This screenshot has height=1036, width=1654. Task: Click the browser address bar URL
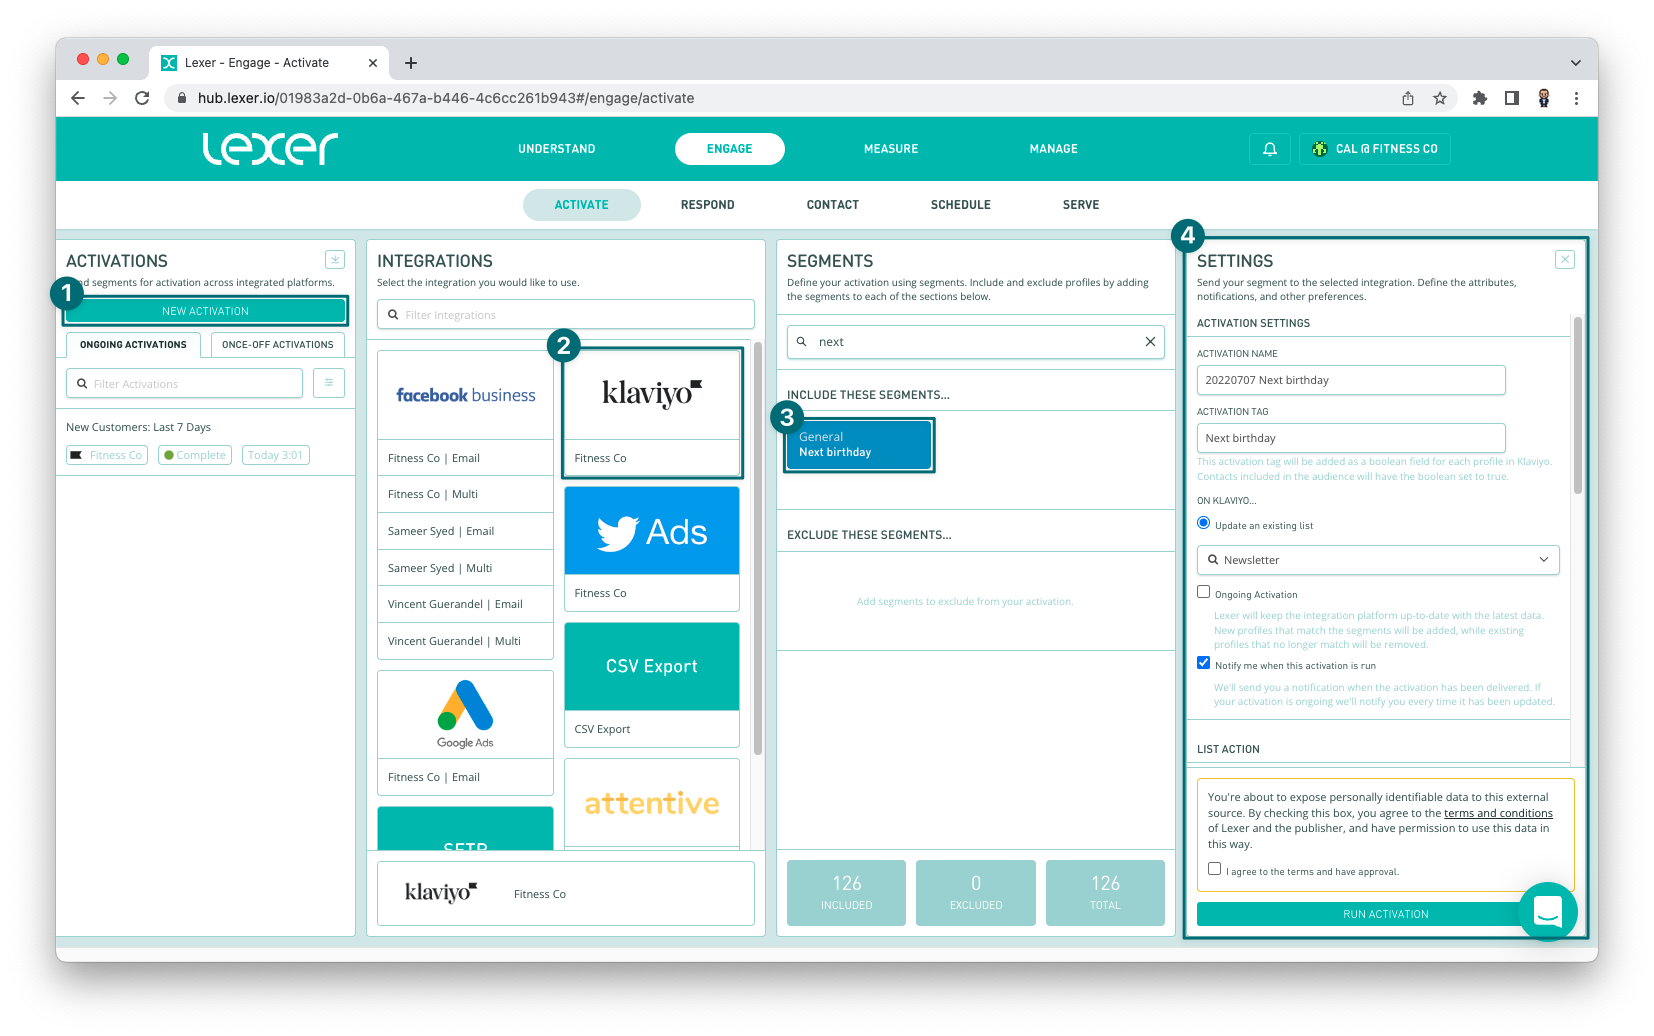(x=446, y=98)
